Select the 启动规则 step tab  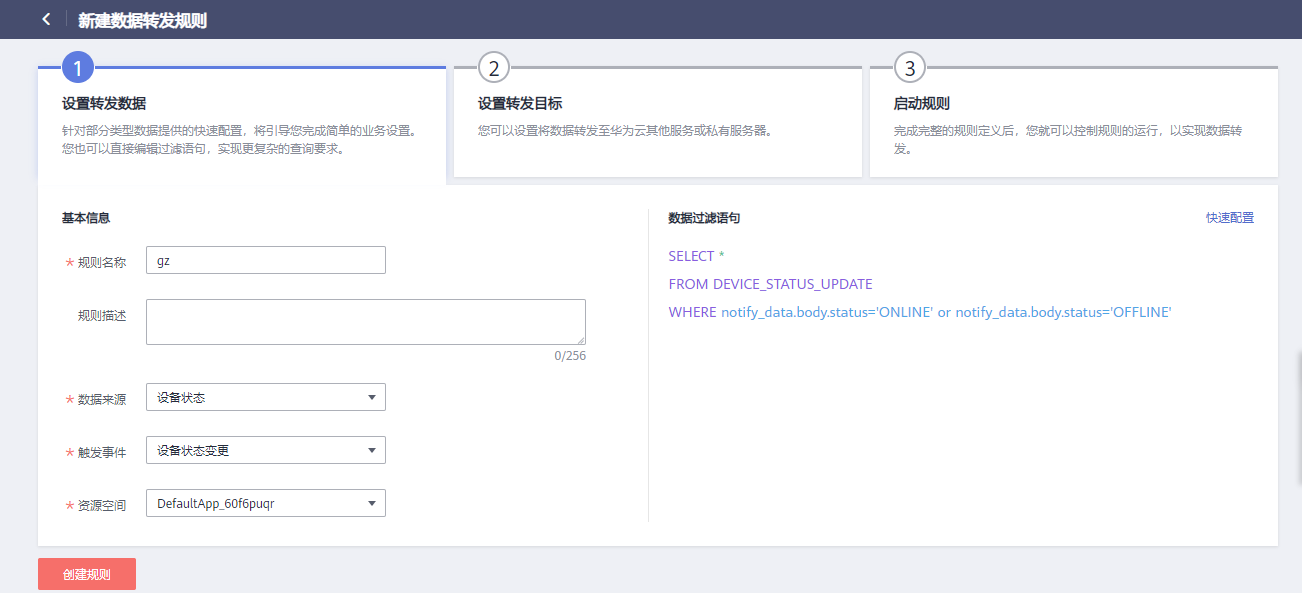click(x=921, y=104)
